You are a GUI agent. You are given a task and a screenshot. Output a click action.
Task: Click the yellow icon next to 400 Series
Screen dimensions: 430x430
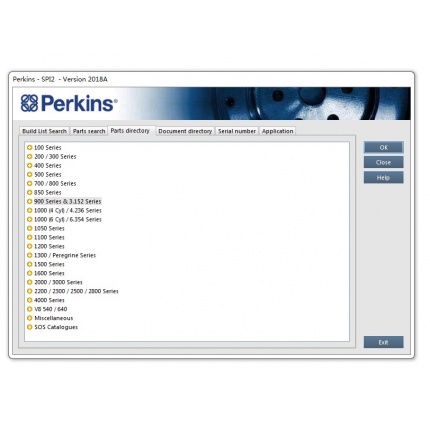(30, 165)
